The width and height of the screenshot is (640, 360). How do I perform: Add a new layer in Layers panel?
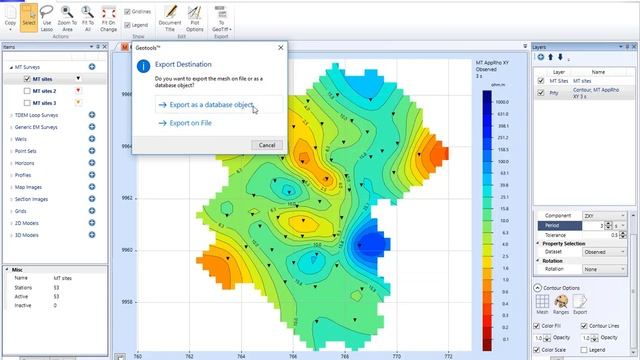[x=540, y=57]
